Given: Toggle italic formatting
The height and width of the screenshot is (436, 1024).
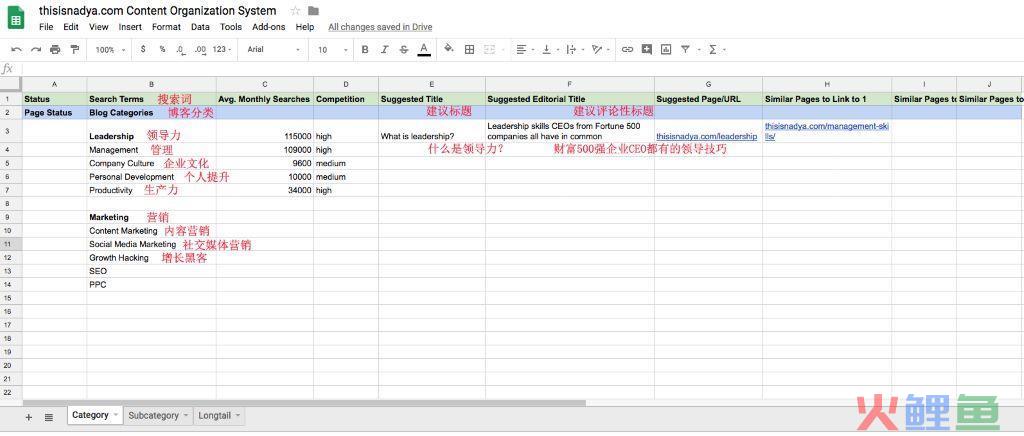Looking at the screenshot, I should click(385, 50).
